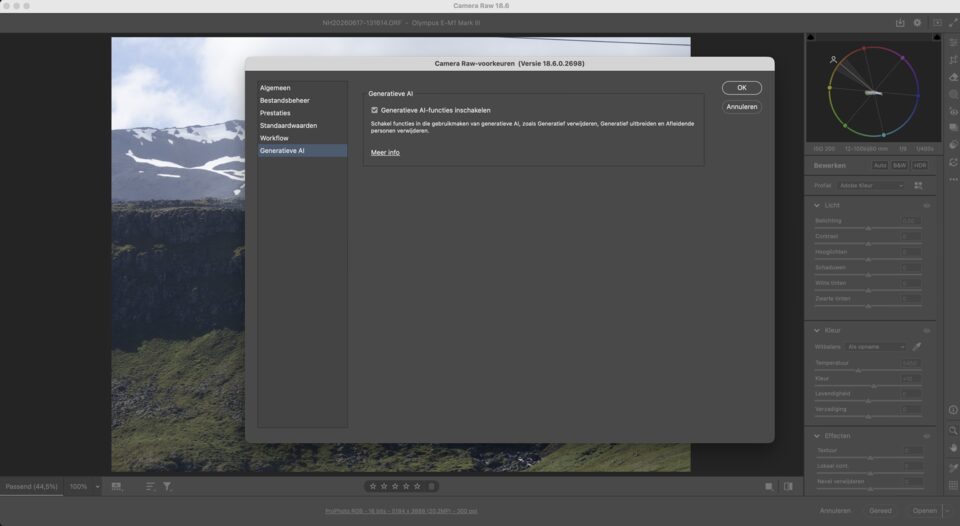Toggle the shadow clipping warning triangle

click(x=811, y=37)
